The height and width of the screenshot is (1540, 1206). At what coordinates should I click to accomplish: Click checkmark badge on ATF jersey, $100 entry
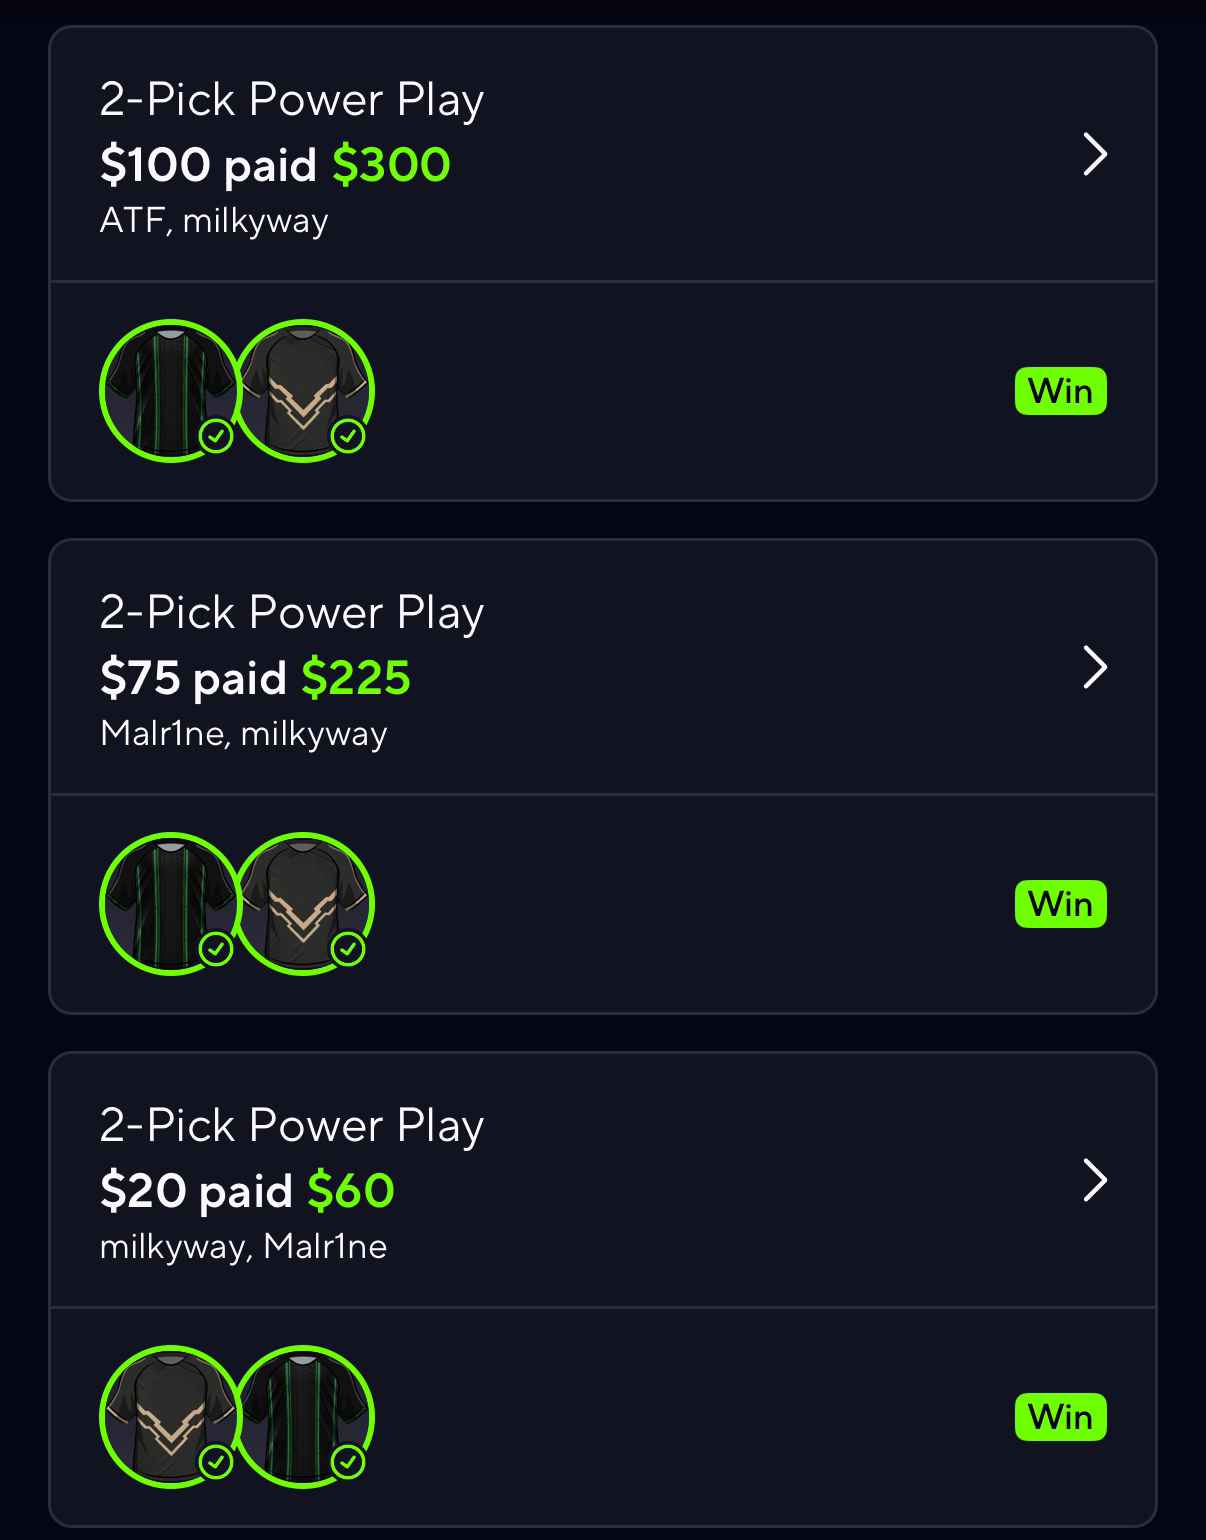(x=216, y=436)
